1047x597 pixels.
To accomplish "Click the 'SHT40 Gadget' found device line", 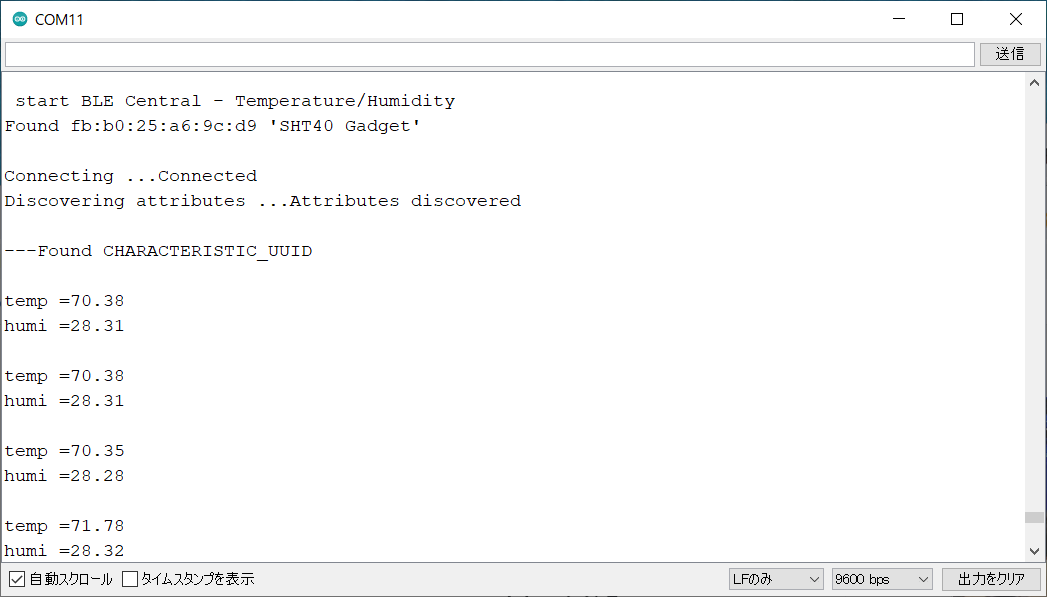I will click(x=213, y=126).
